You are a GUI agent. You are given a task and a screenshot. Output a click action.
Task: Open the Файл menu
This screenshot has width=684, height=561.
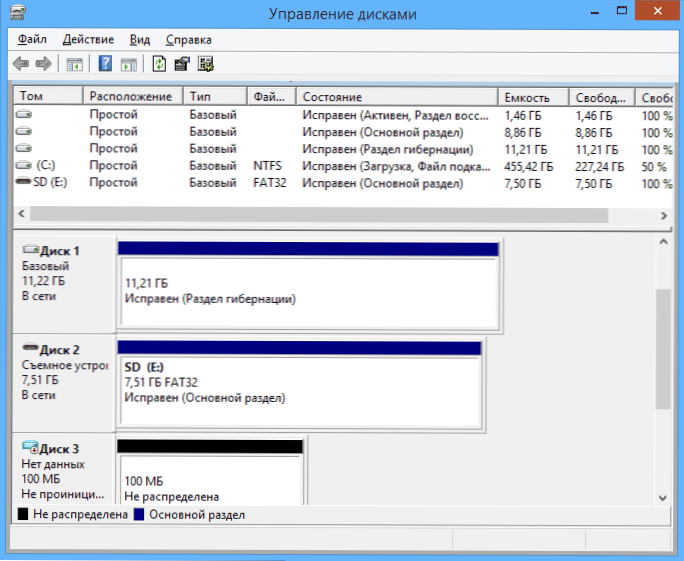32,39
